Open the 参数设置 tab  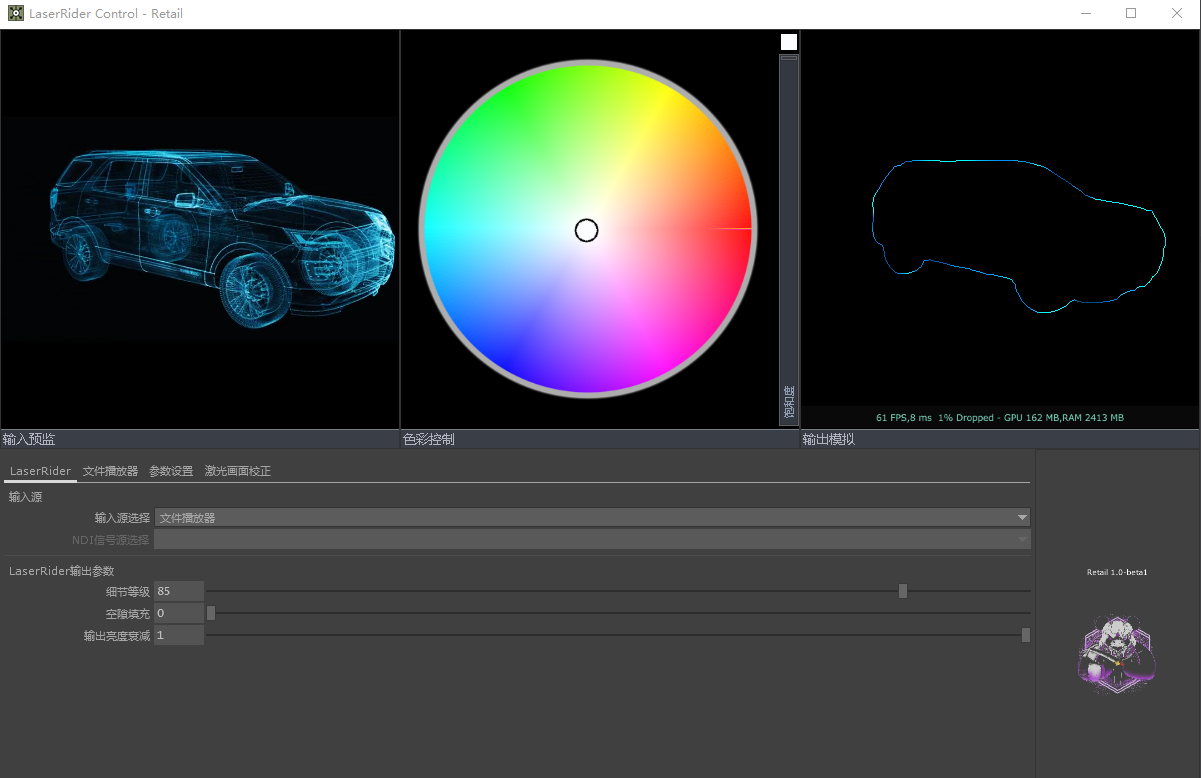[x=171, y=471]
